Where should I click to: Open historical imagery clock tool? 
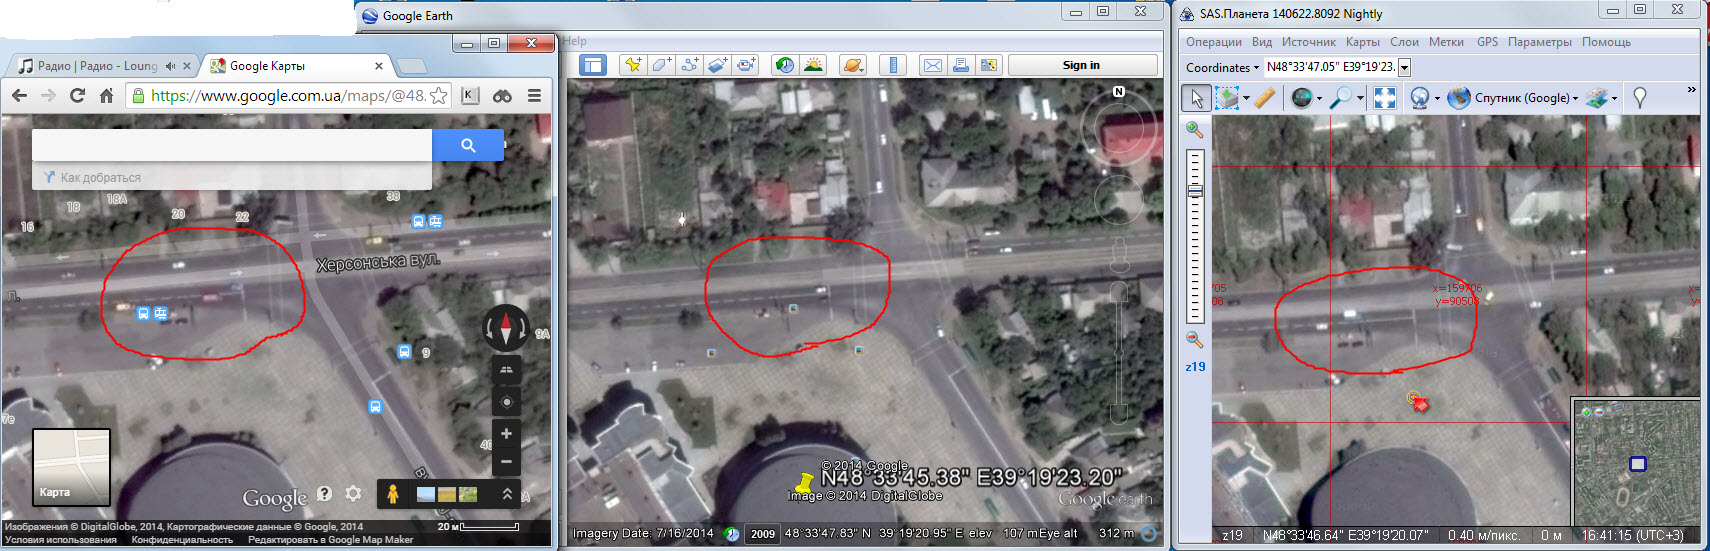coord(785,65)
